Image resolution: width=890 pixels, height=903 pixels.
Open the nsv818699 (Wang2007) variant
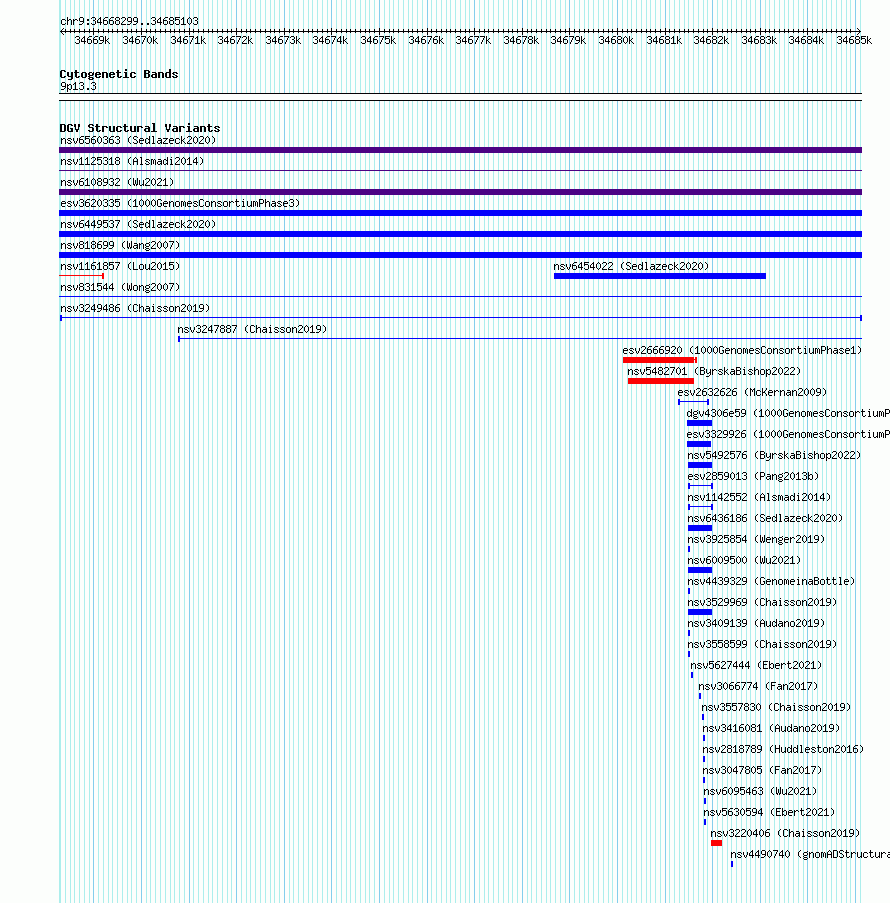(120, 245)
